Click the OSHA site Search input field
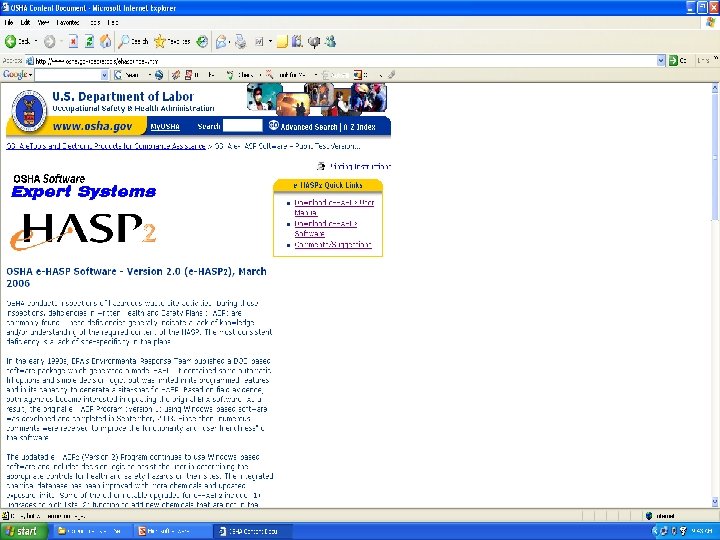720x540 pixels. [242, 125]
